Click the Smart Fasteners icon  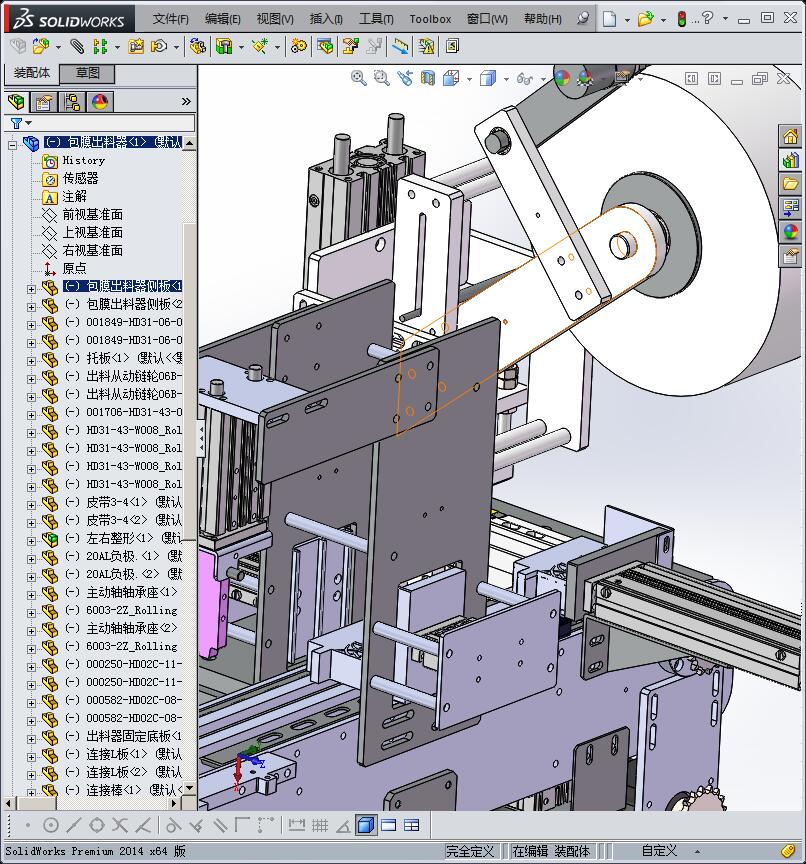click(x=136, y=46)
